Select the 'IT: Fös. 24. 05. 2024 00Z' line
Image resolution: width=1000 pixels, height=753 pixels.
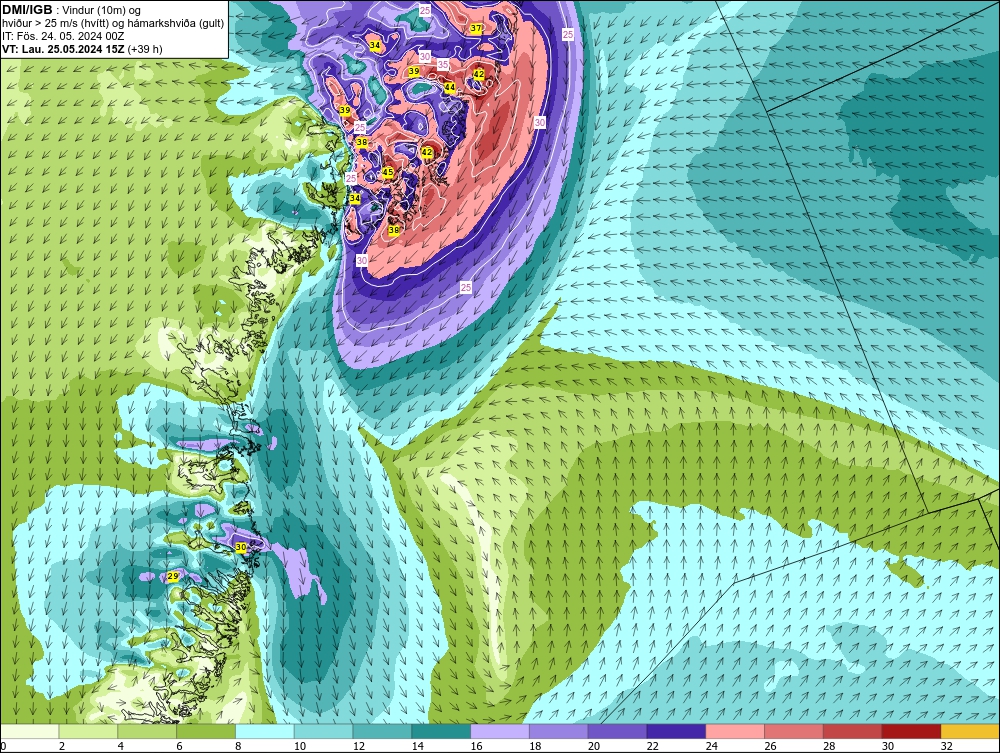(x=63, y=36)
